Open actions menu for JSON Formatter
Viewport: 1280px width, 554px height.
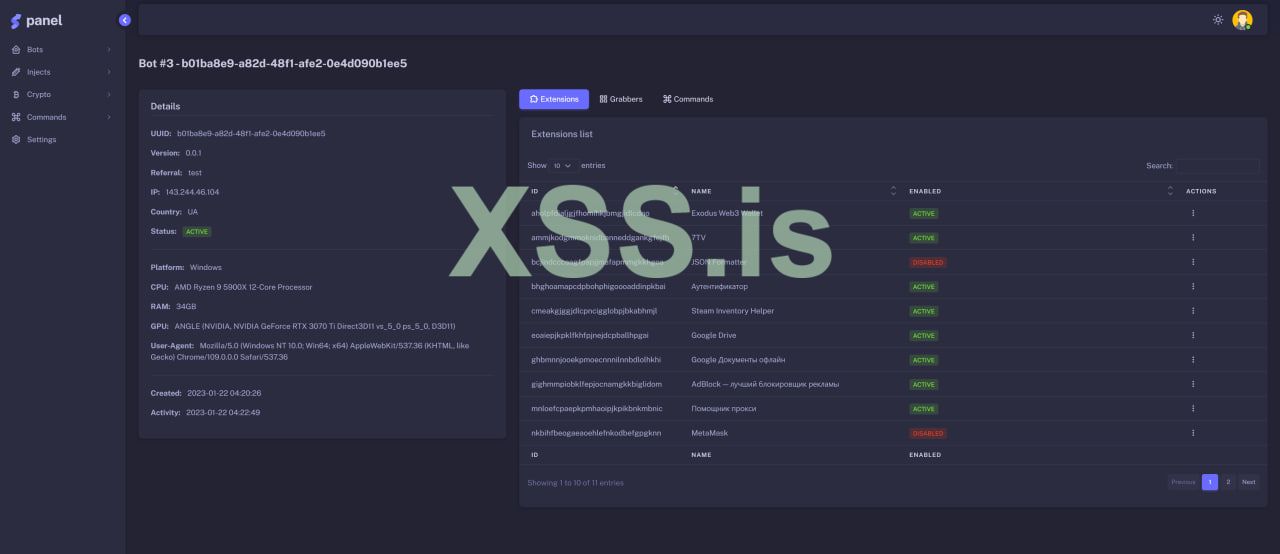[x=1193, y=262]
